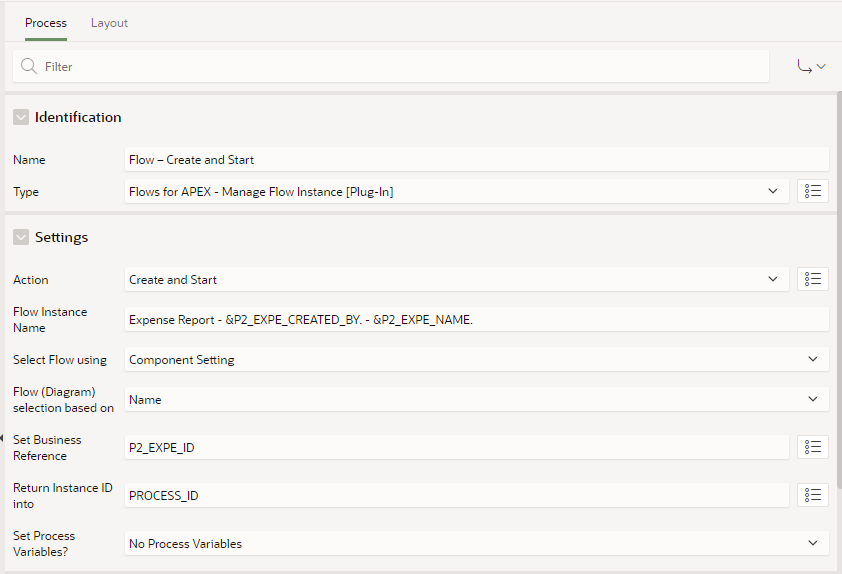Screen dimensions: 842x574
Task: Expand the Select Flow using dropdown
Action: 476,359
